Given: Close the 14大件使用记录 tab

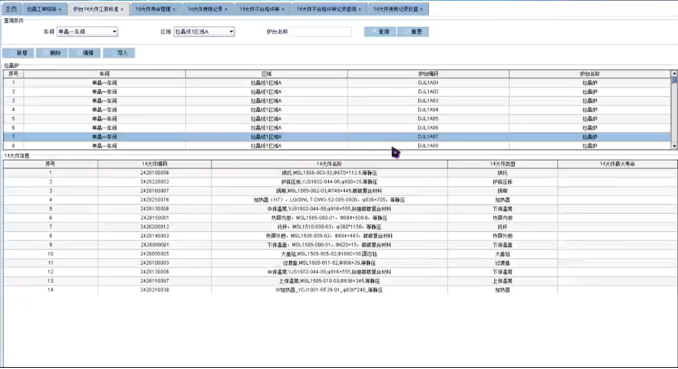Looking at the screenshot, I should click(x=226, y=9).
